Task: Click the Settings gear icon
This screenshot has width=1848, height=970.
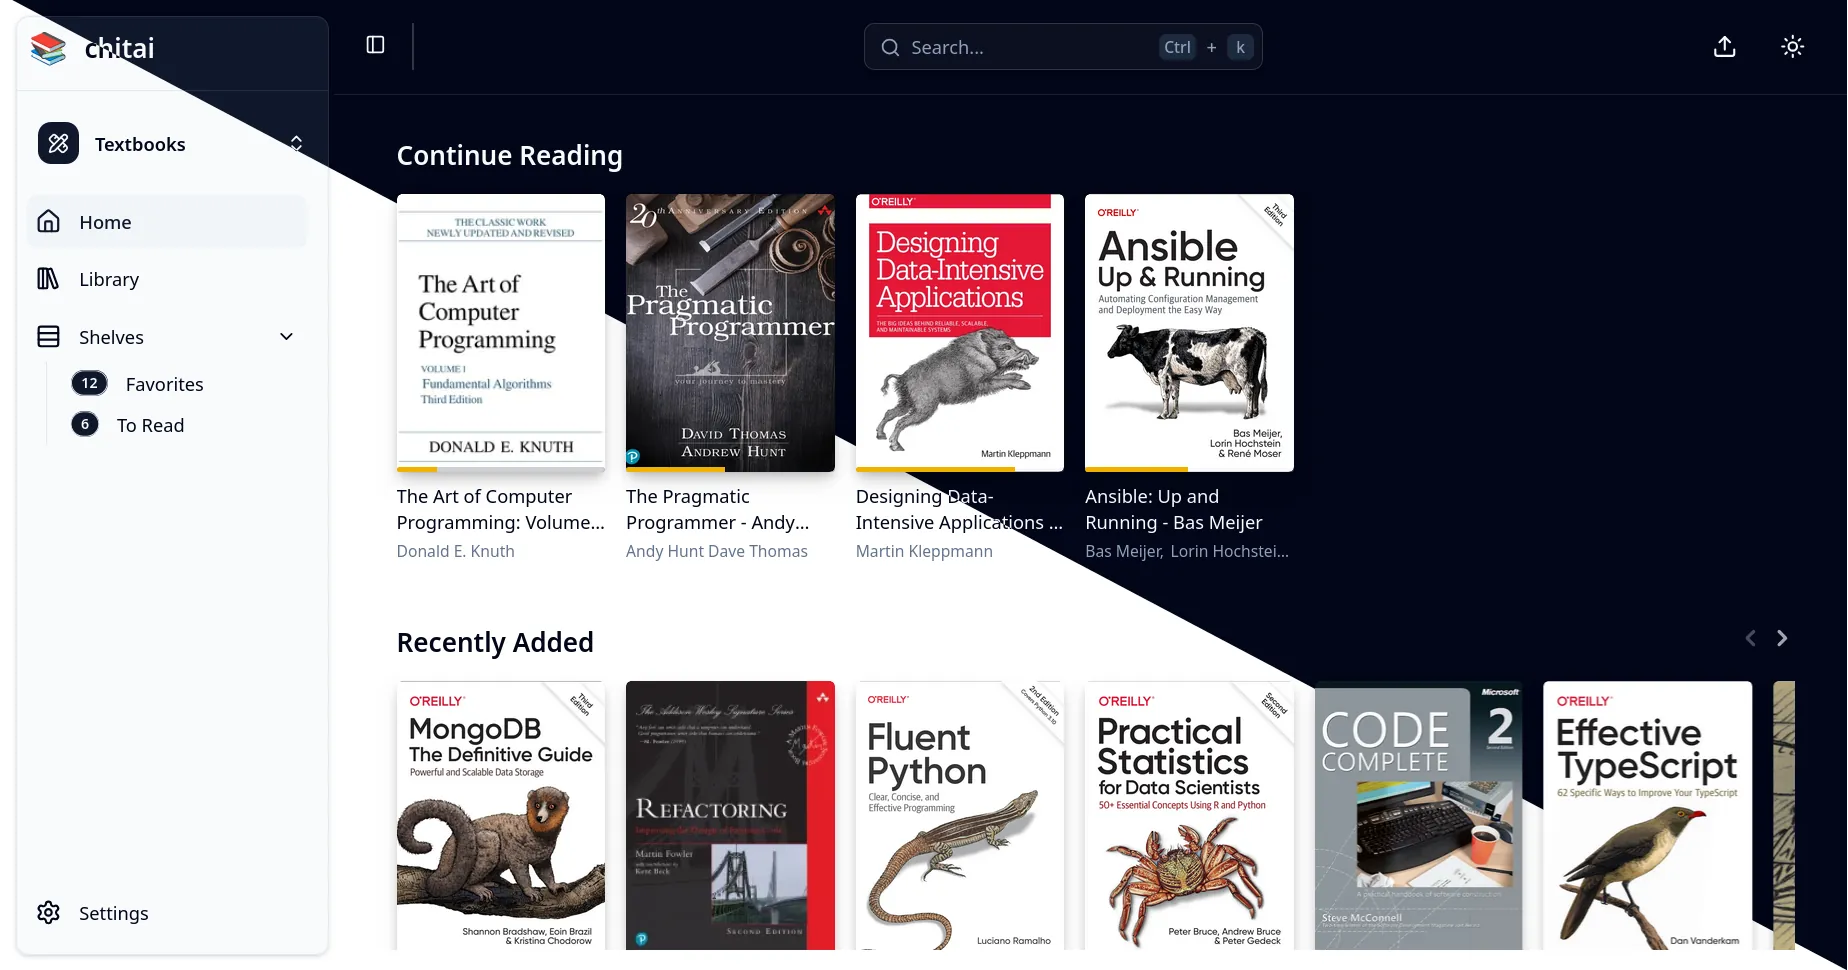Action: [x=48, y=912]
